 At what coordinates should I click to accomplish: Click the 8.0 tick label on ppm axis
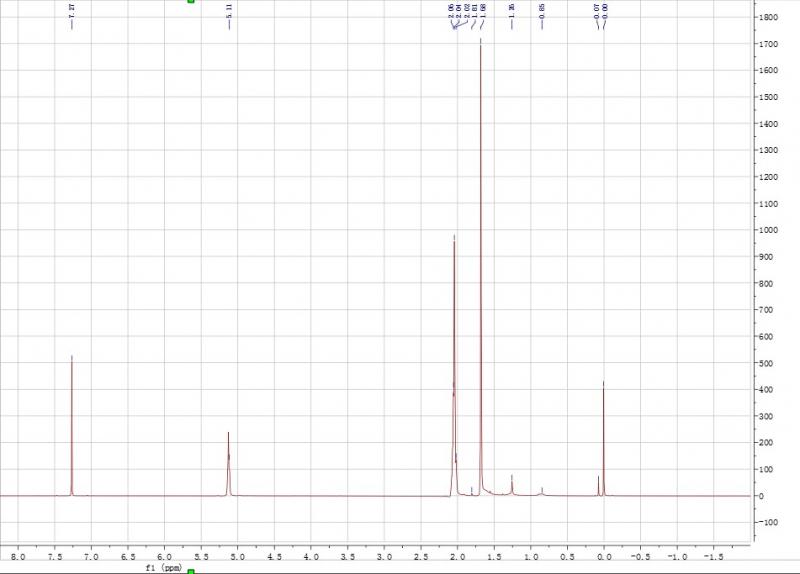click(x=18, y=557)
